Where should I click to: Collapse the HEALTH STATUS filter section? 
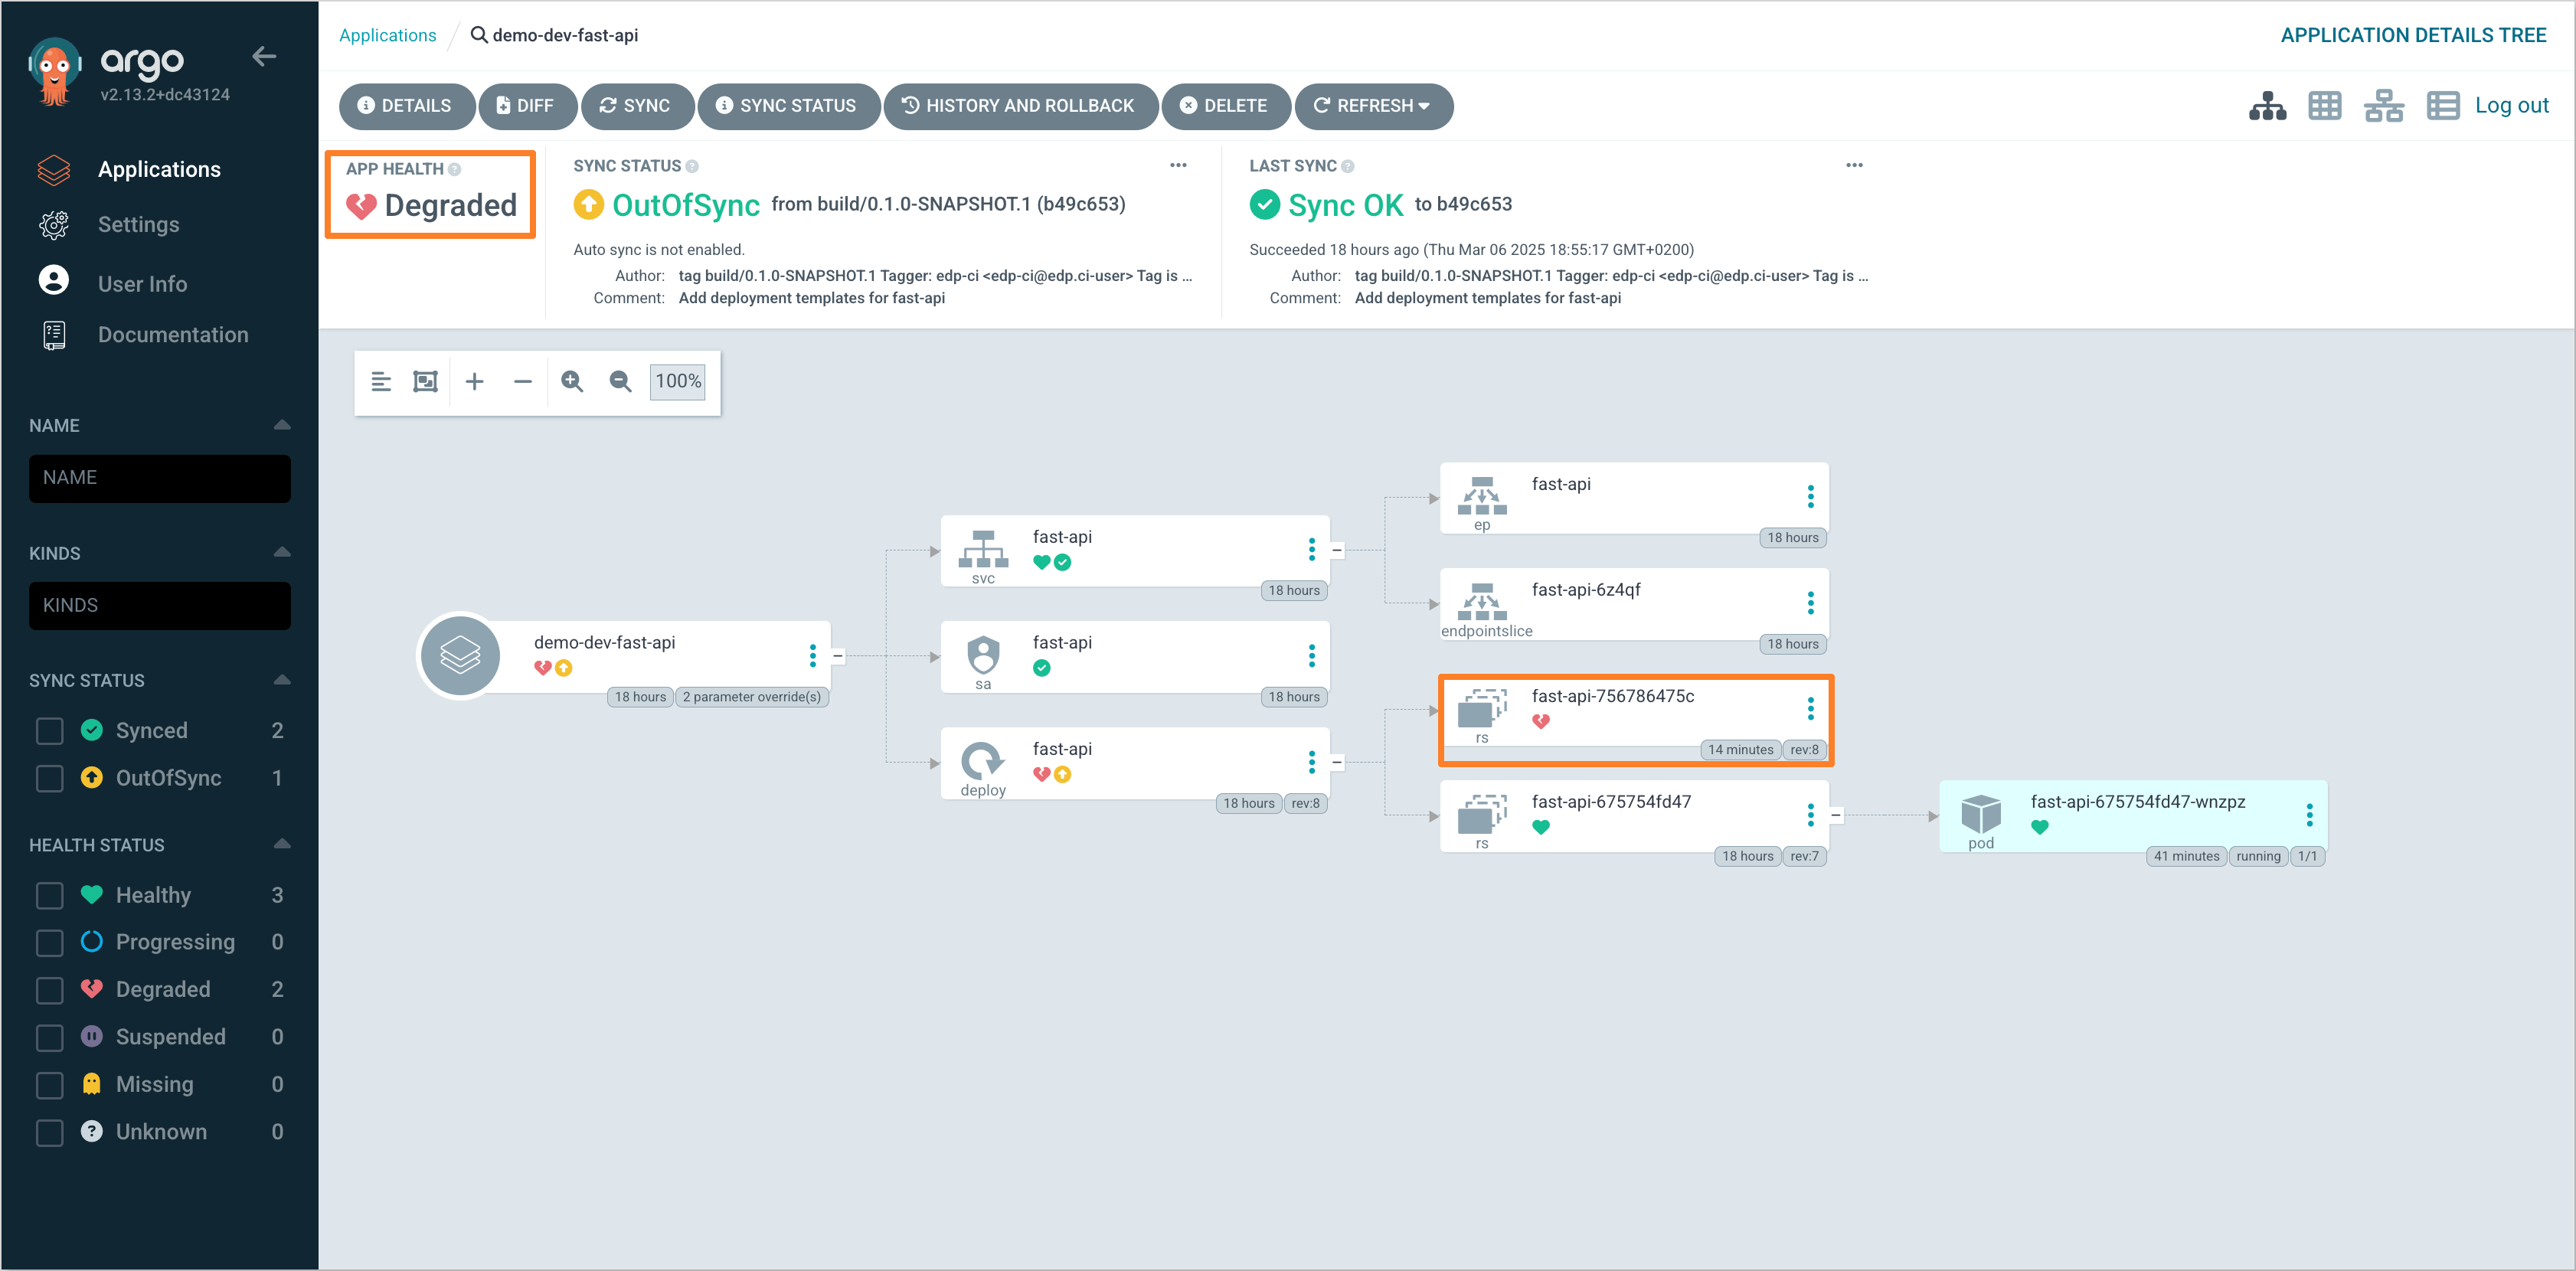(x=282, y=844)
